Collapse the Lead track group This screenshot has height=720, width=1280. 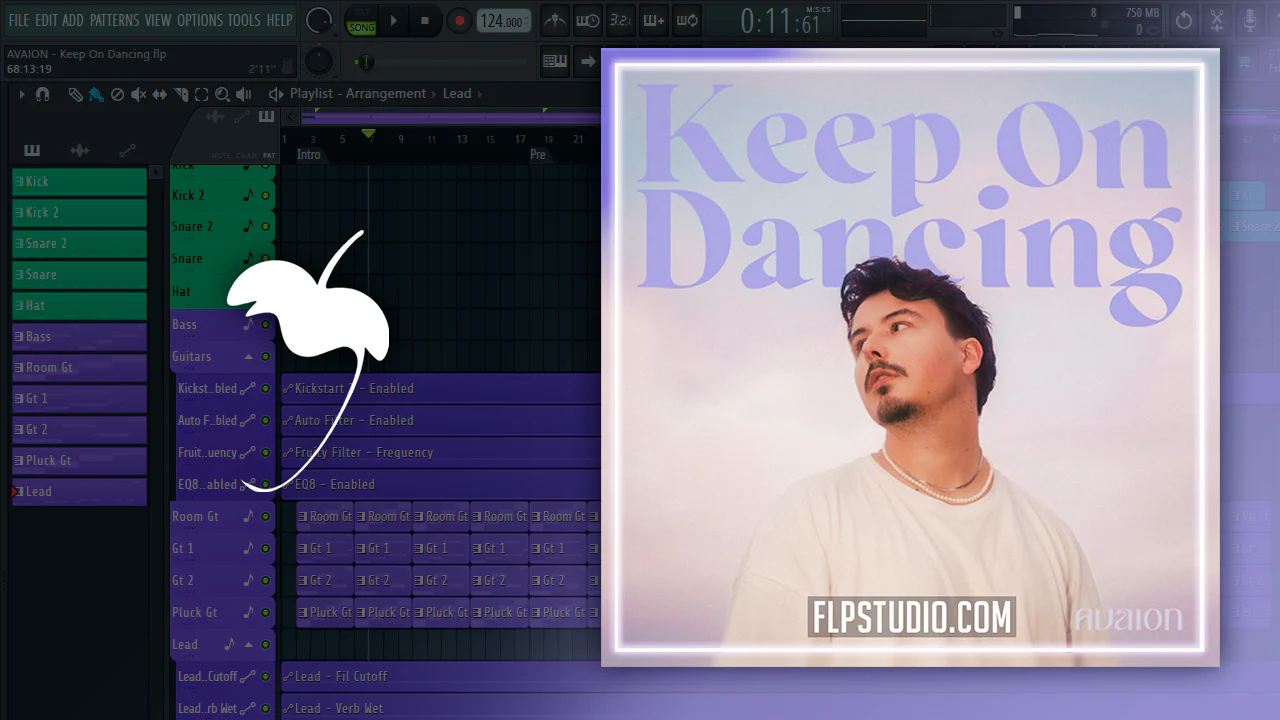[248, 645]
